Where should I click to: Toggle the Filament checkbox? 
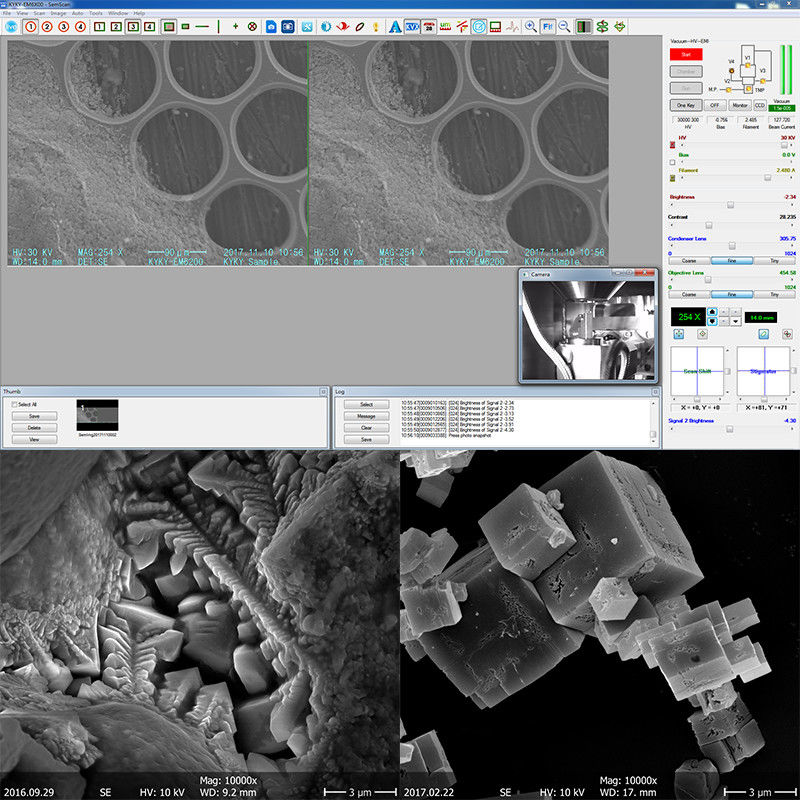tap(672, 178)
